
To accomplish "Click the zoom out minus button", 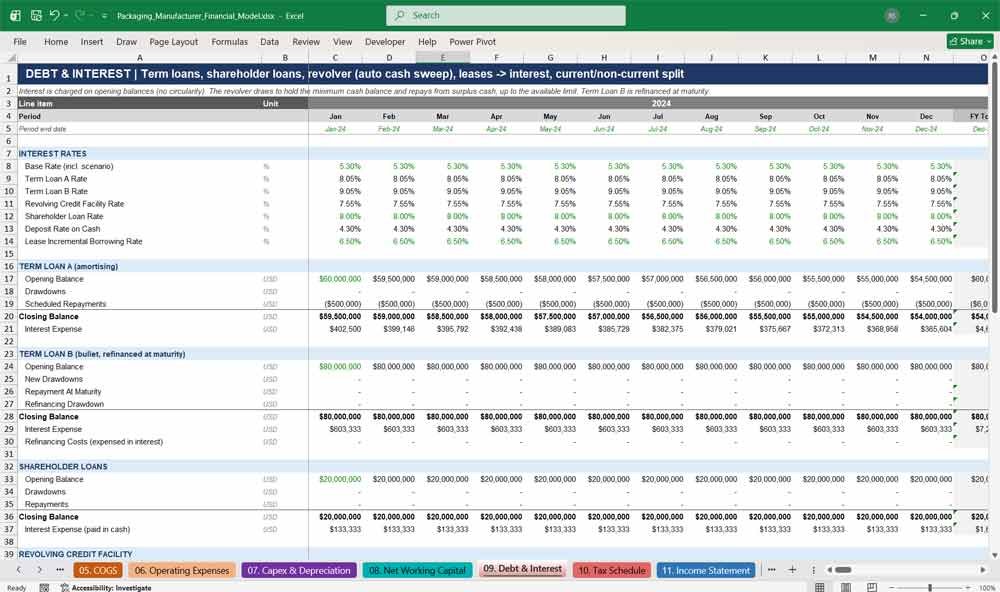I will pos(892,588).
